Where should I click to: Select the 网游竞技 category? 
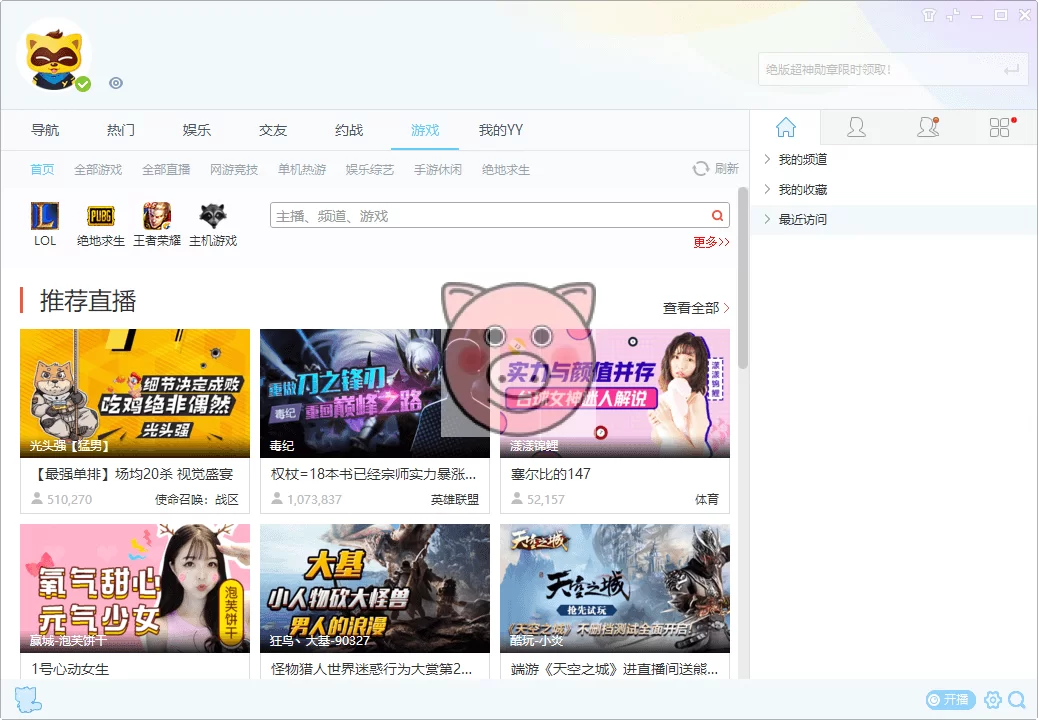(234, 170)
